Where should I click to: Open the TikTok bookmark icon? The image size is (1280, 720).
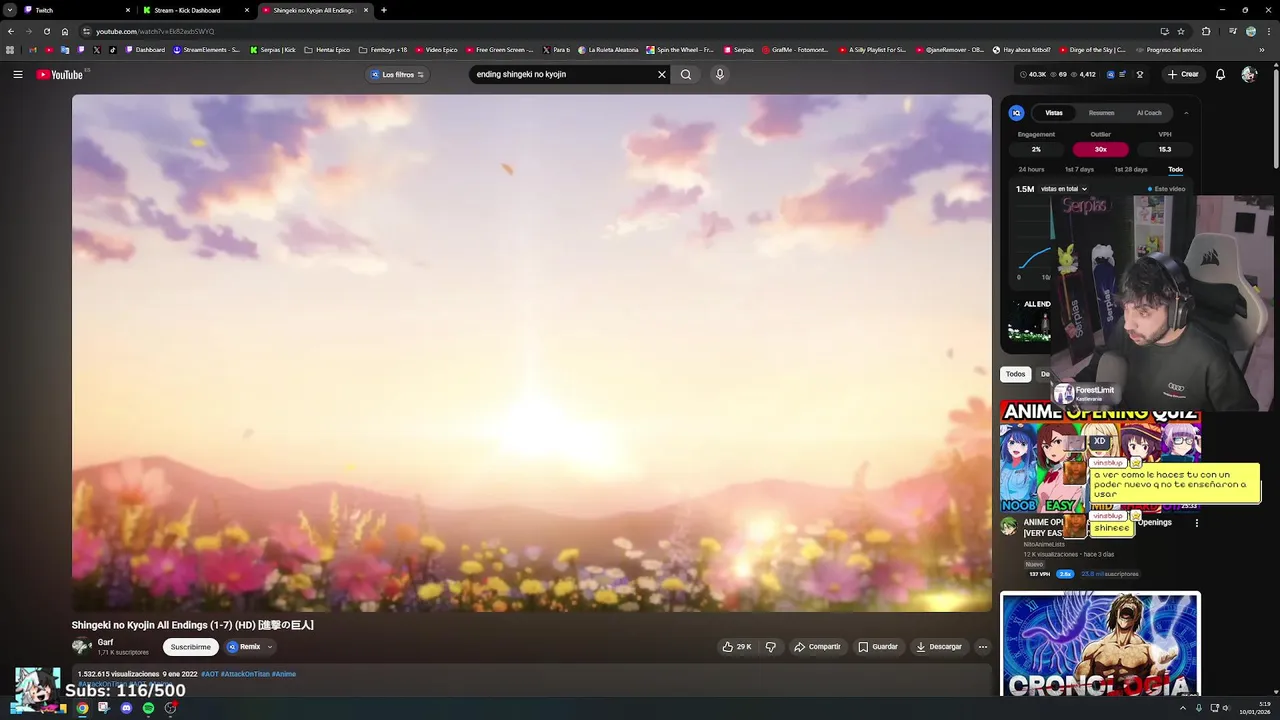tap(113, 50)
